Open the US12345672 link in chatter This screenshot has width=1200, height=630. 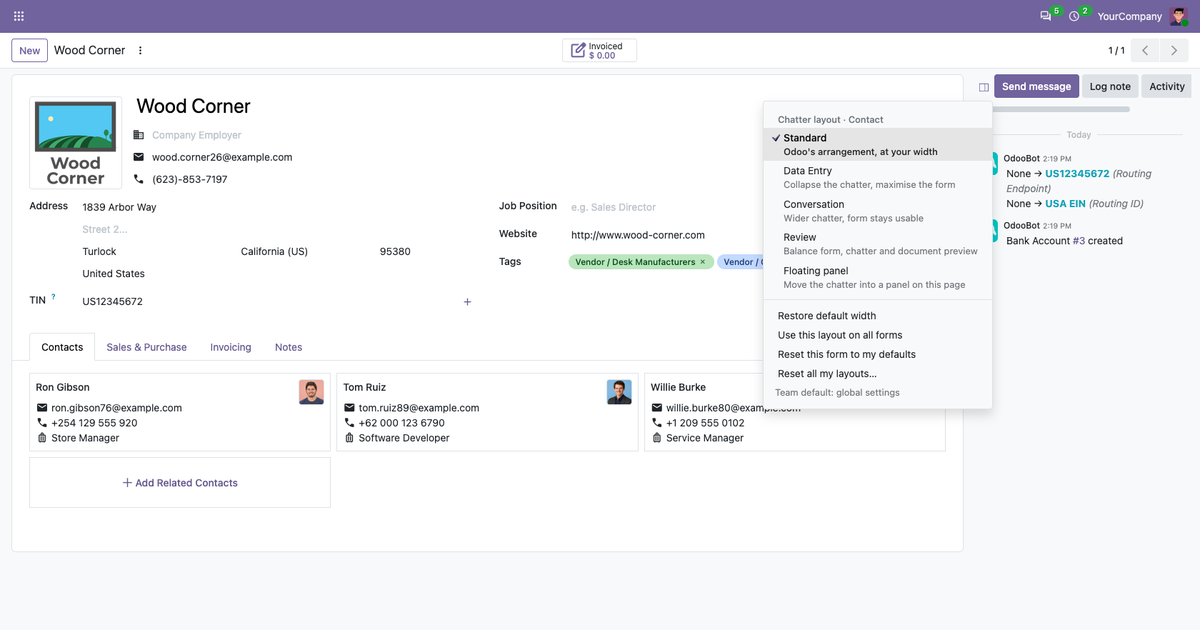tap(1077, 174)
